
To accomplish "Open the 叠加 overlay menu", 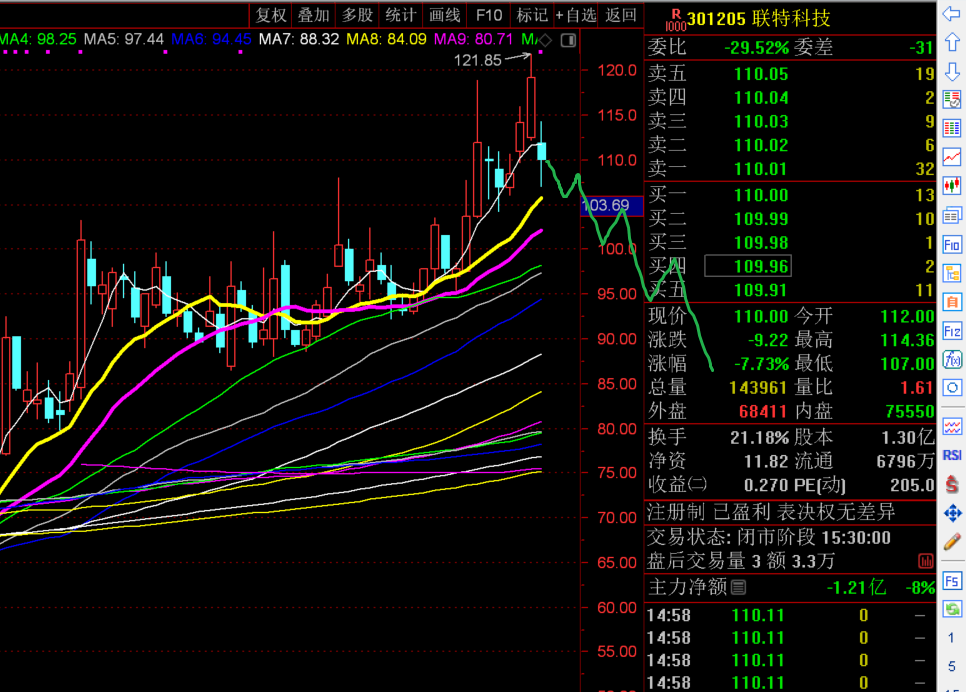I will (x=314, y=15).
